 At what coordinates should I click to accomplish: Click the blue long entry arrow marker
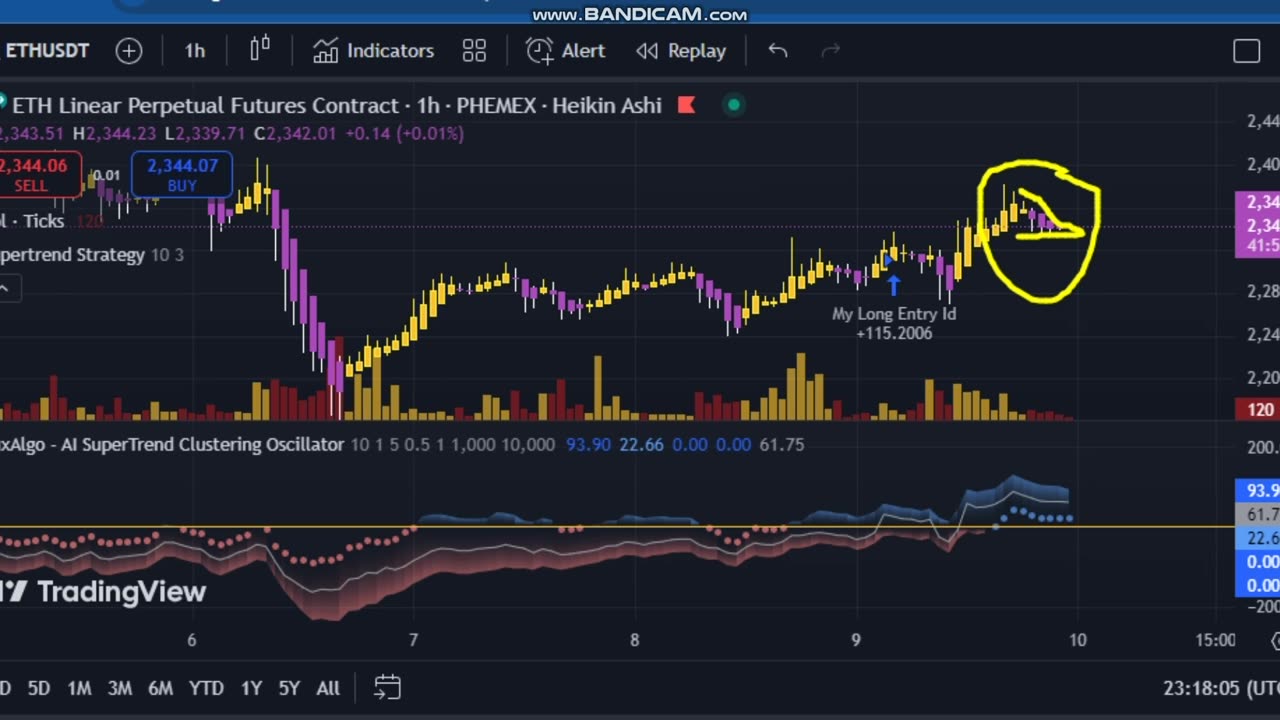[893, 285]
